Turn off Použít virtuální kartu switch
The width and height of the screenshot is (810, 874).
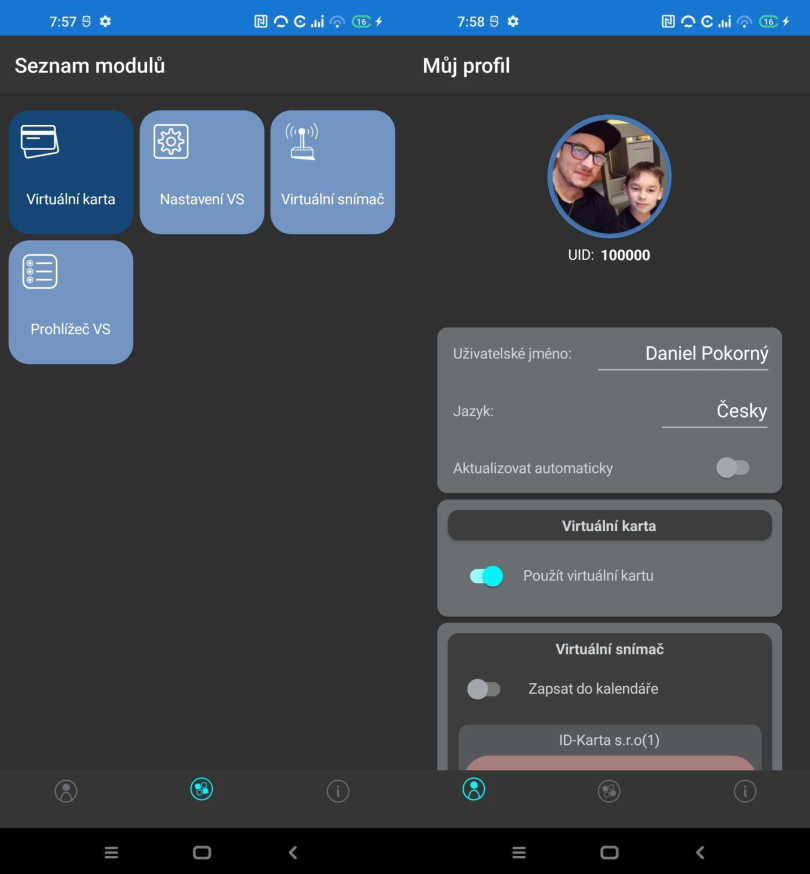487,576
